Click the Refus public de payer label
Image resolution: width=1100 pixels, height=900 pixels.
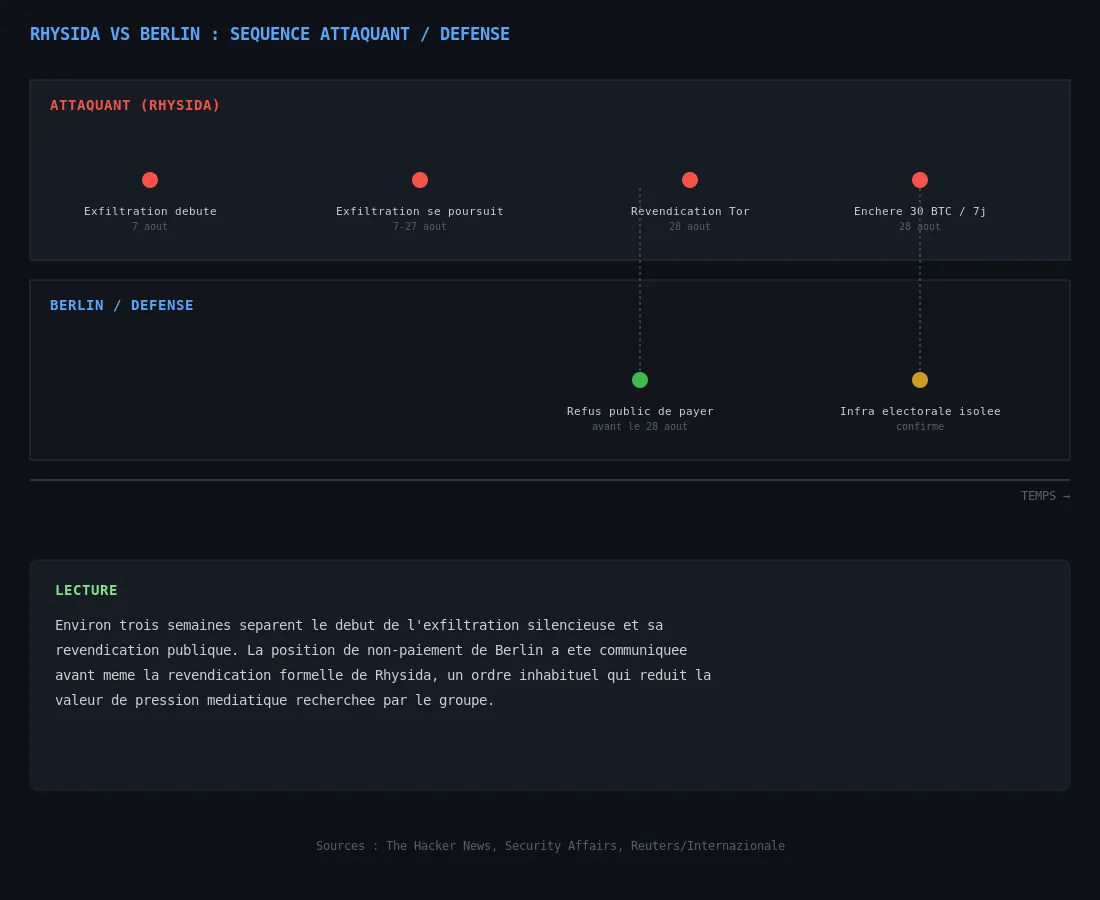(640, 411)
